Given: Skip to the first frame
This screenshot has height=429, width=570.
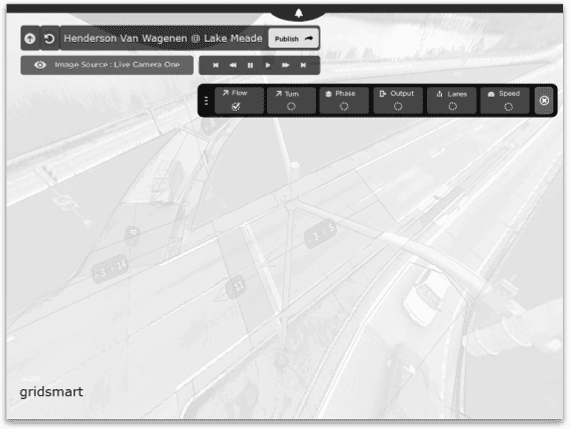Looking at the screenshot, I should click(x=216, y=65).
